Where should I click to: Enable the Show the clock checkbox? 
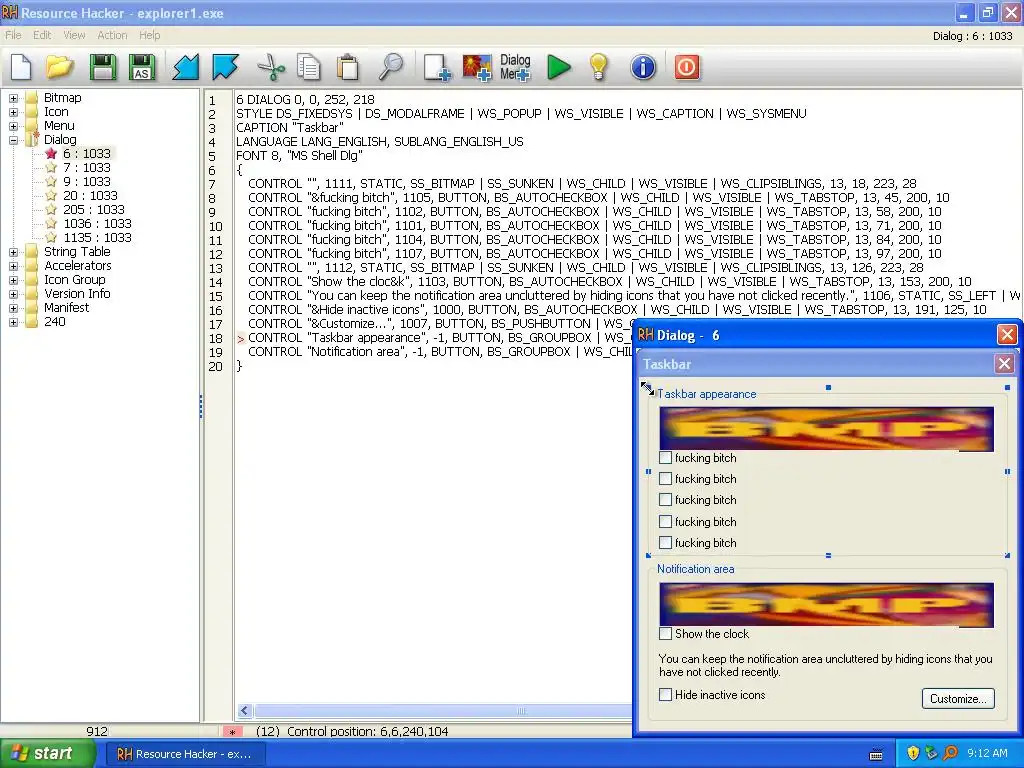(x=665, y=633)
